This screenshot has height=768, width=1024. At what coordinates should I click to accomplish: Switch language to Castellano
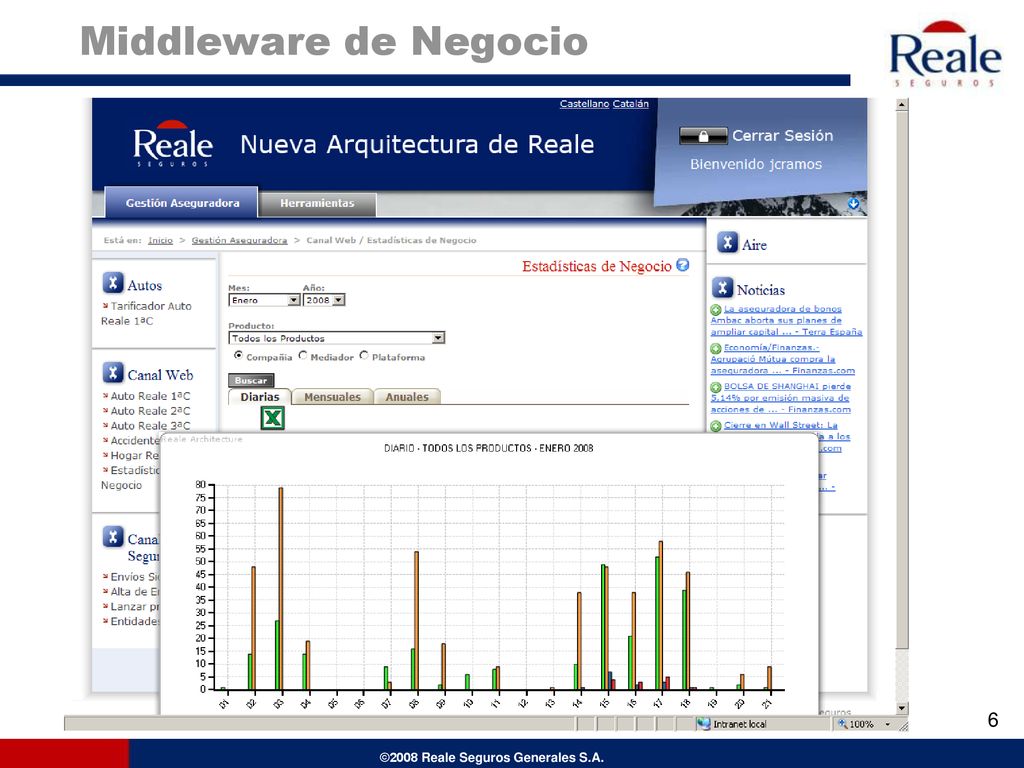pyautogui.click(x=584, y=104)
